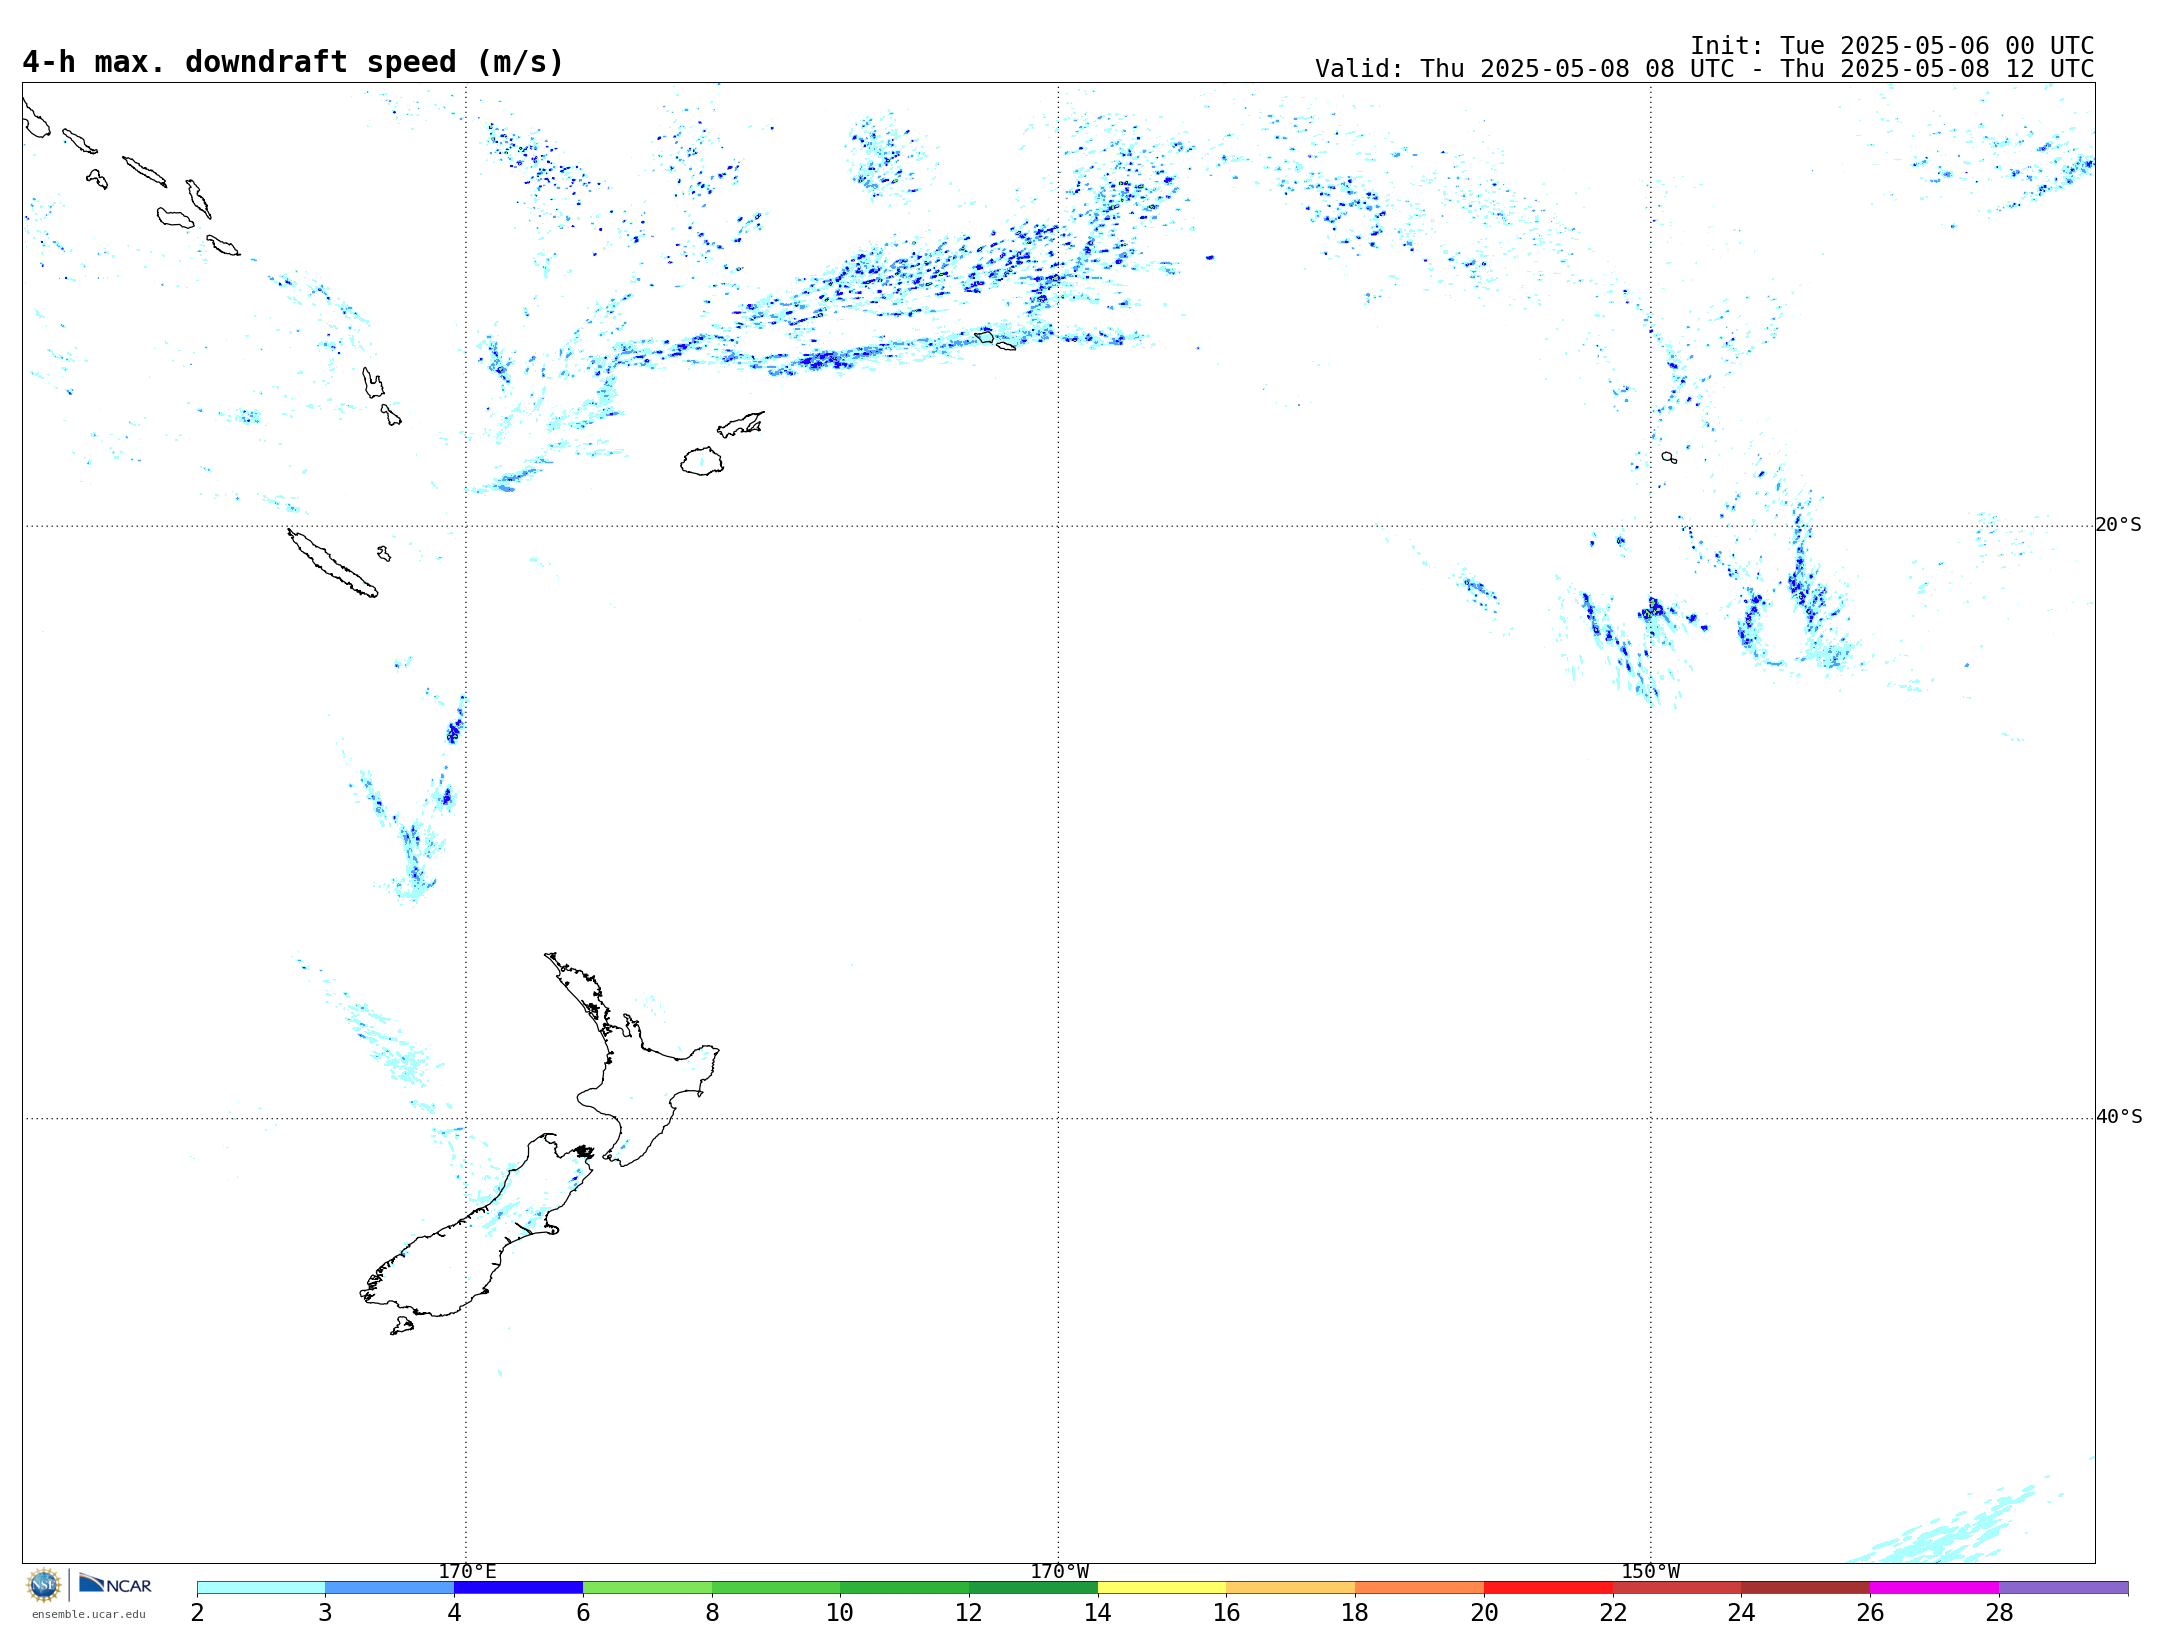The height and width of the screenshot is (1626, 2160).
Task: Click the long New Caledonia island outline
Action: 332,563
